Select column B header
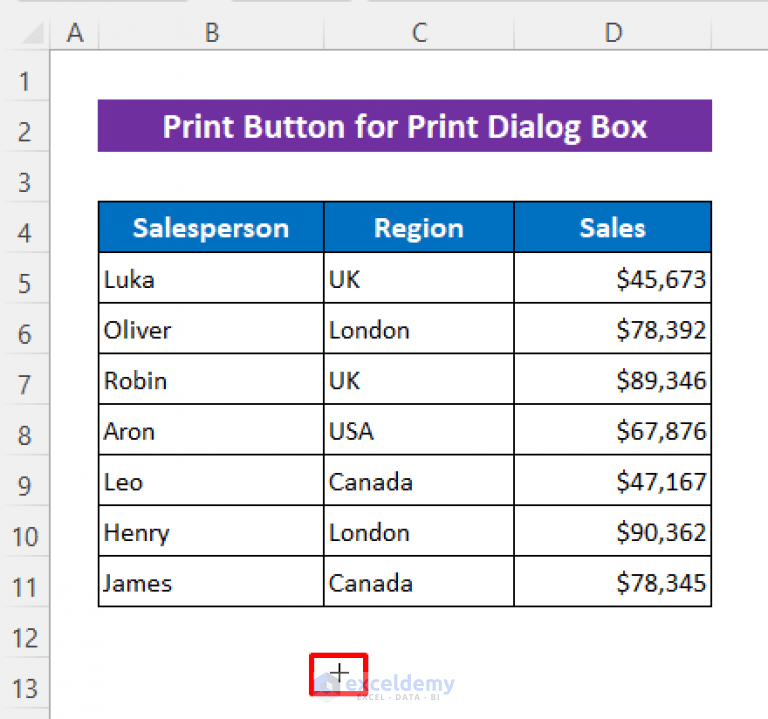The width and height of the screenshot is (768, 719). [x=211, y=33]
